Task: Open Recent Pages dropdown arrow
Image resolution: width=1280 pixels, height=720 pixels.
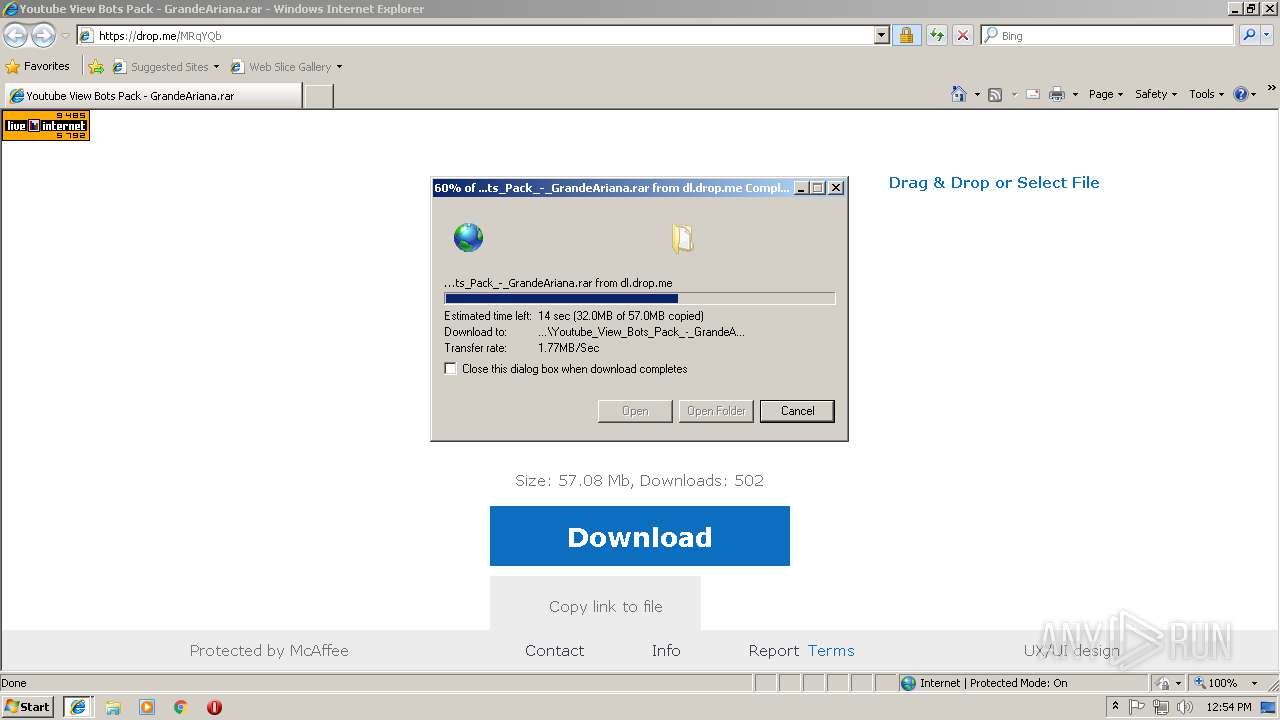Action: tap(65, 36)
